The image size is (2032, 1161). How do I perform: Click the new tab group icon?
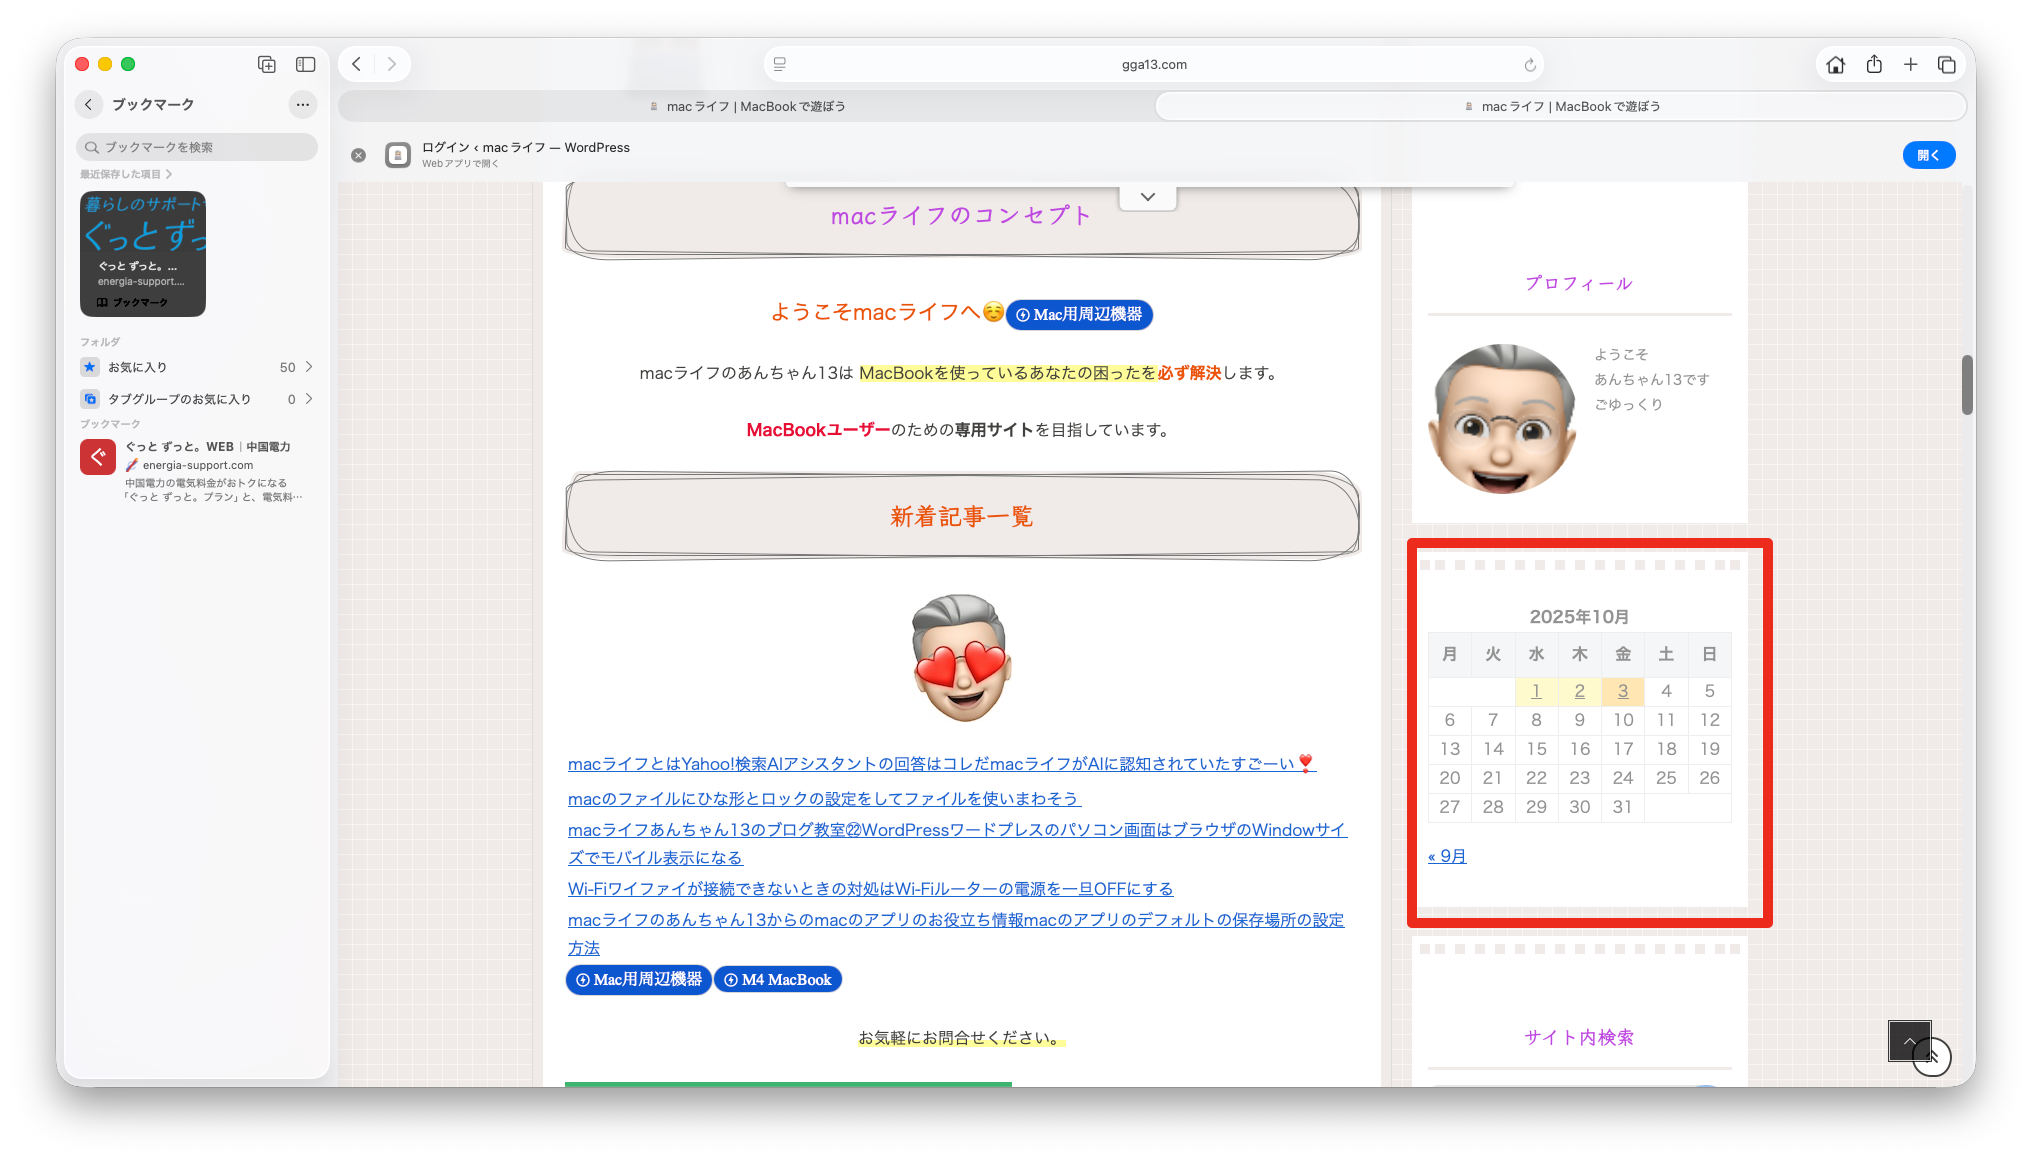pos(267,64)
